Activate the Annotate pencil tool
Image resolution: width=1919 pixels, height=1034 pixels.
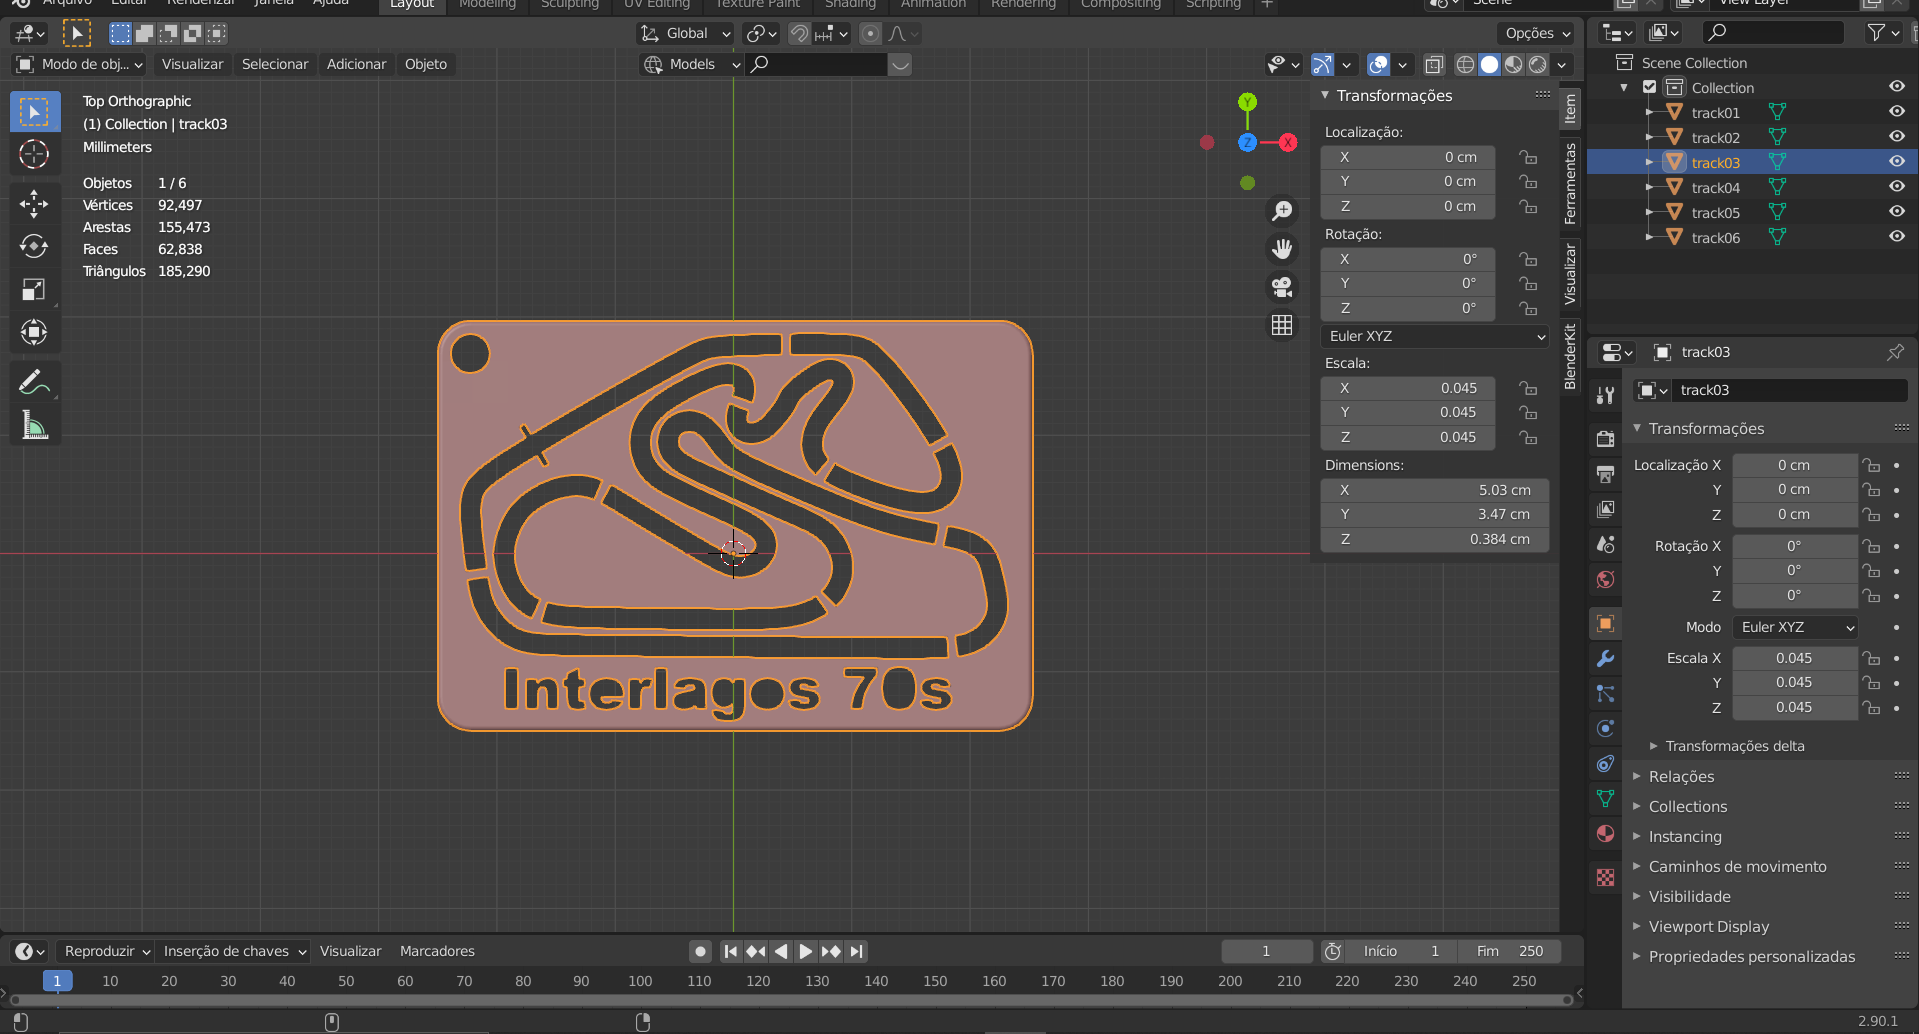[34, 382]
